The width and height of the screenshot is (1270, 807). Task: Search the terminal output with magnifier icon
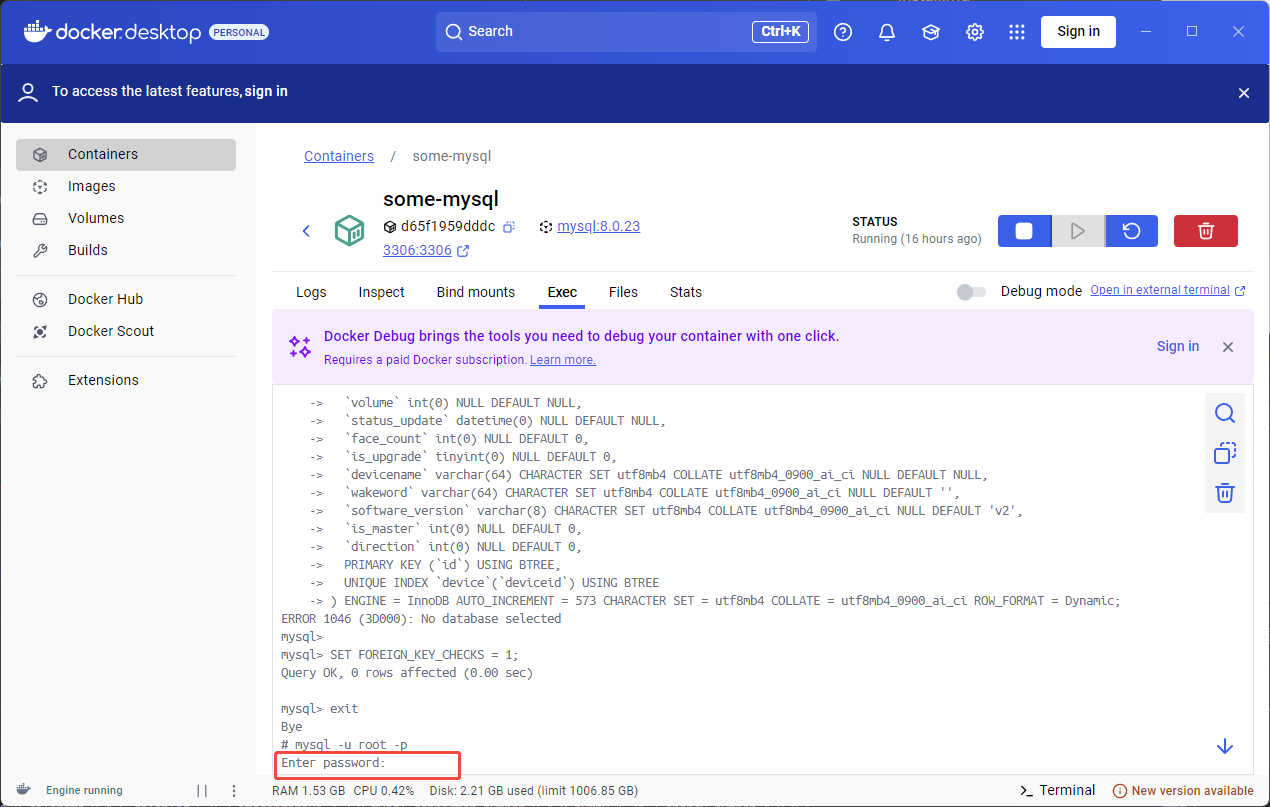(x=1225, y=414)
